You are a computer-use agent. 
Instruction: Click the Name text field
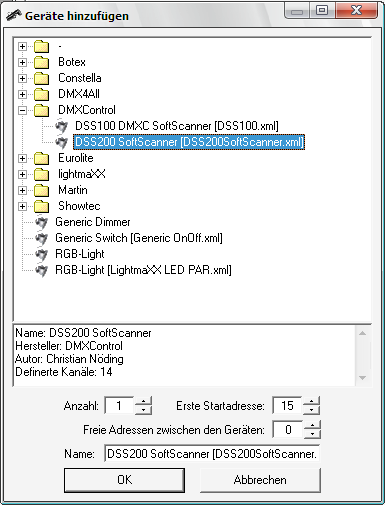pyautogui.click(x=212, y=454)
